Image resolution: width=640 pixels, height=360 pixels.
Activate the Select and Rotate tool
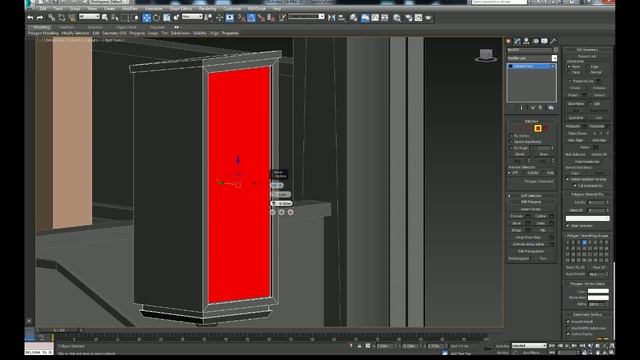pyautogui.click(x=156, y=18)
